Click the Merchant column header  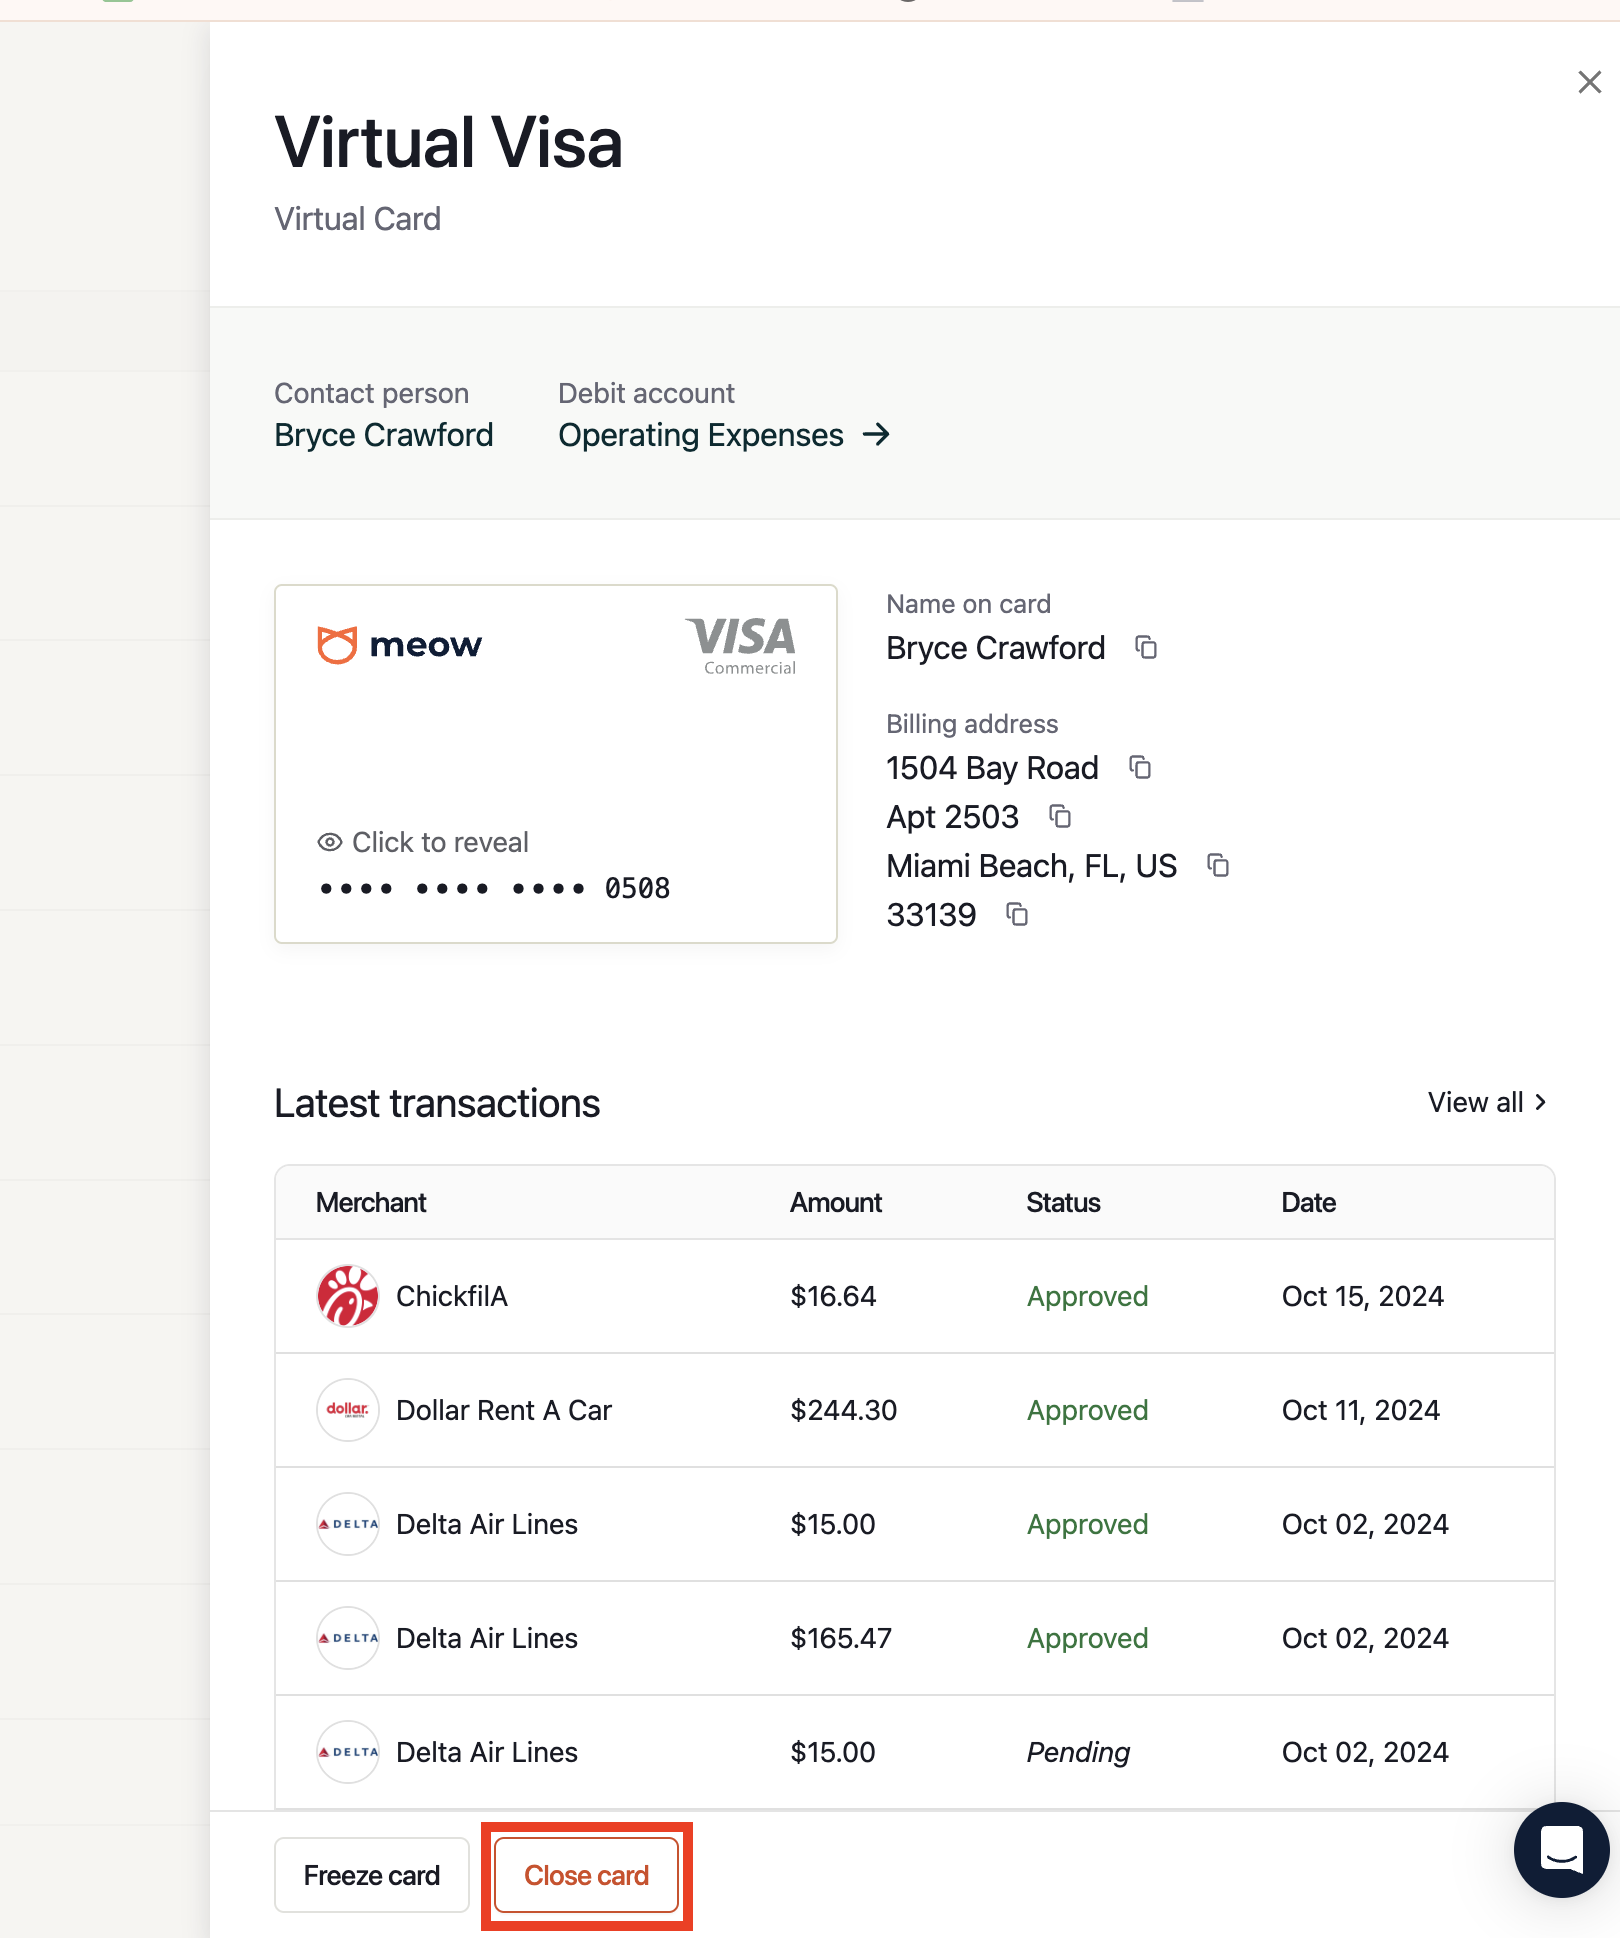point(371,1202)
